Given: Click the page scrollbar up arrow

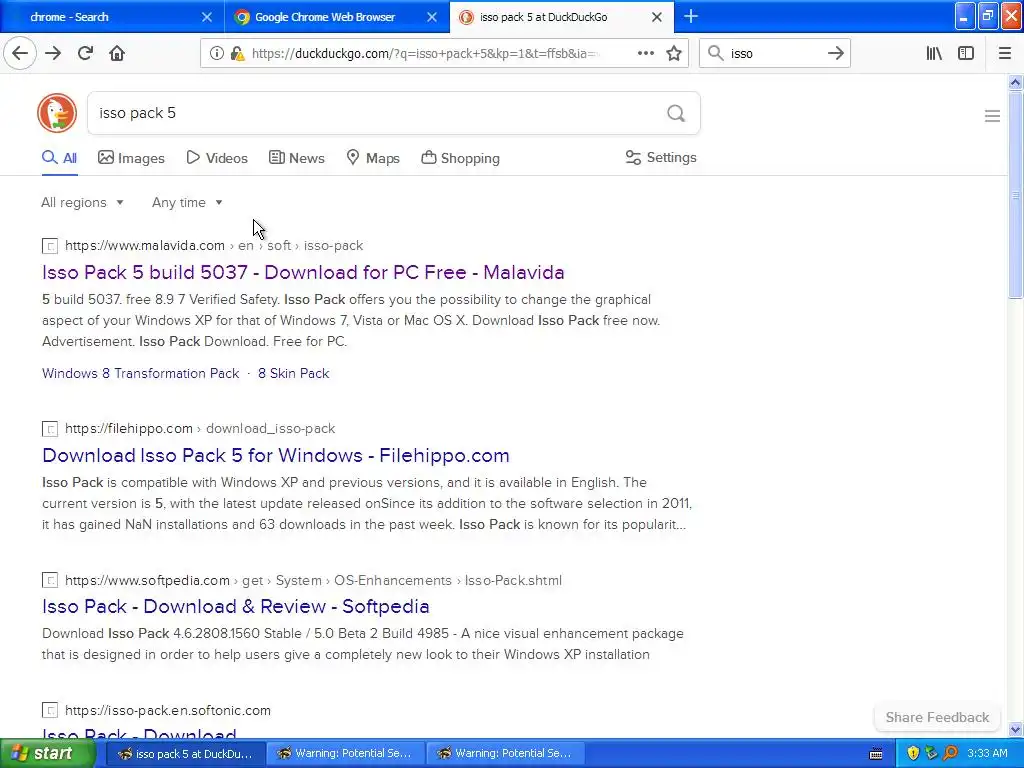Looking at the screenshot, I should point(1015,82).
